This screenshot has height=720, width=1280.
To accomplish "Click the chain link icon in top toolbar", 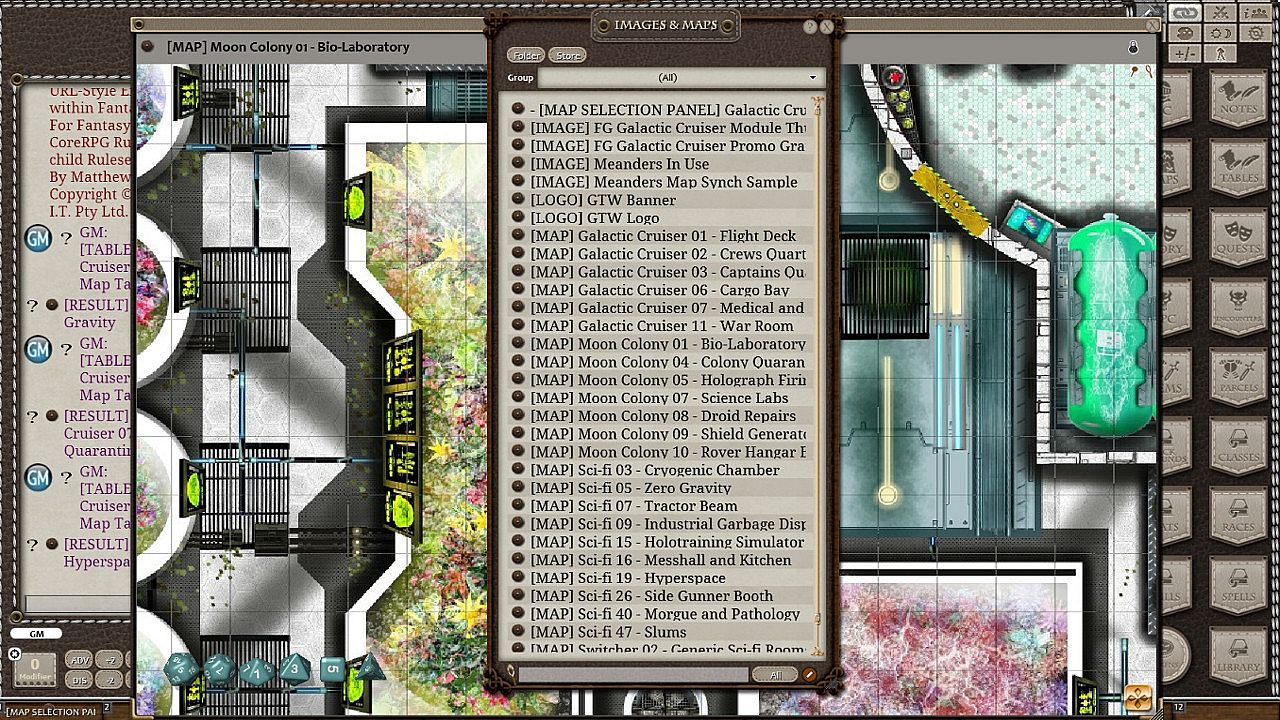I will pos(1185,13).
